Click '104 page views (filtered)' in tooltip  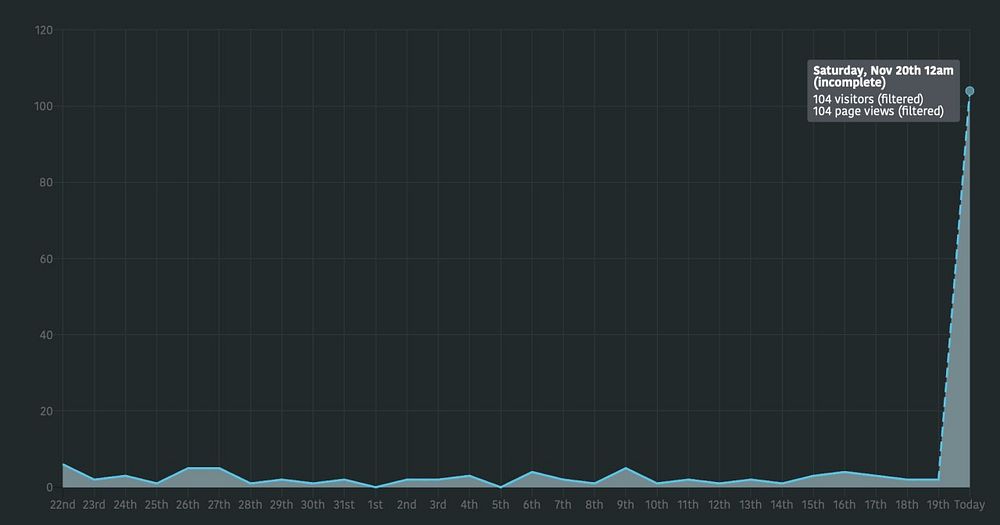pyautogui.click(x=878, y=111)
